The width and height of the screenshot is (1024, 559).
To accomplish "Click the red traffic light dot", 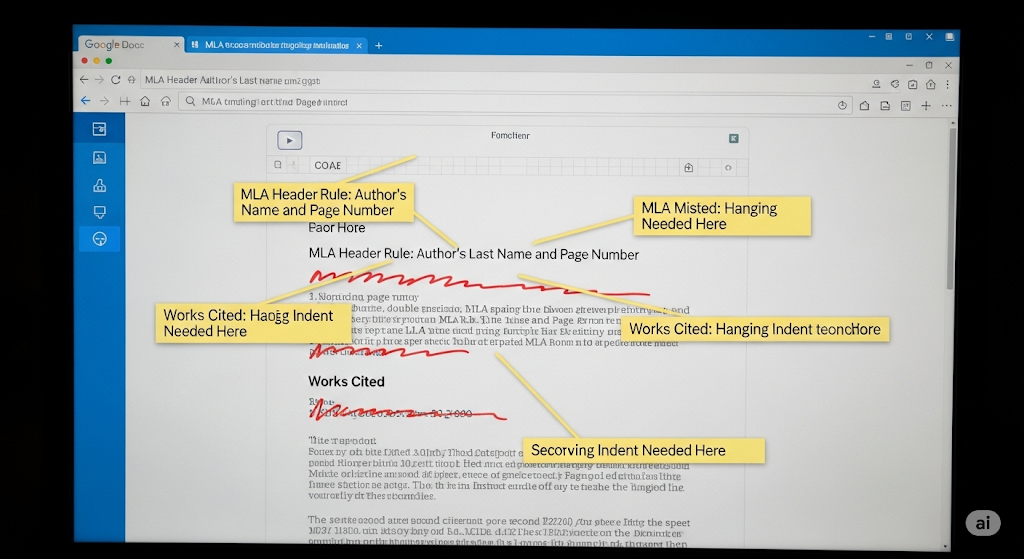I will tap(84, 61).
